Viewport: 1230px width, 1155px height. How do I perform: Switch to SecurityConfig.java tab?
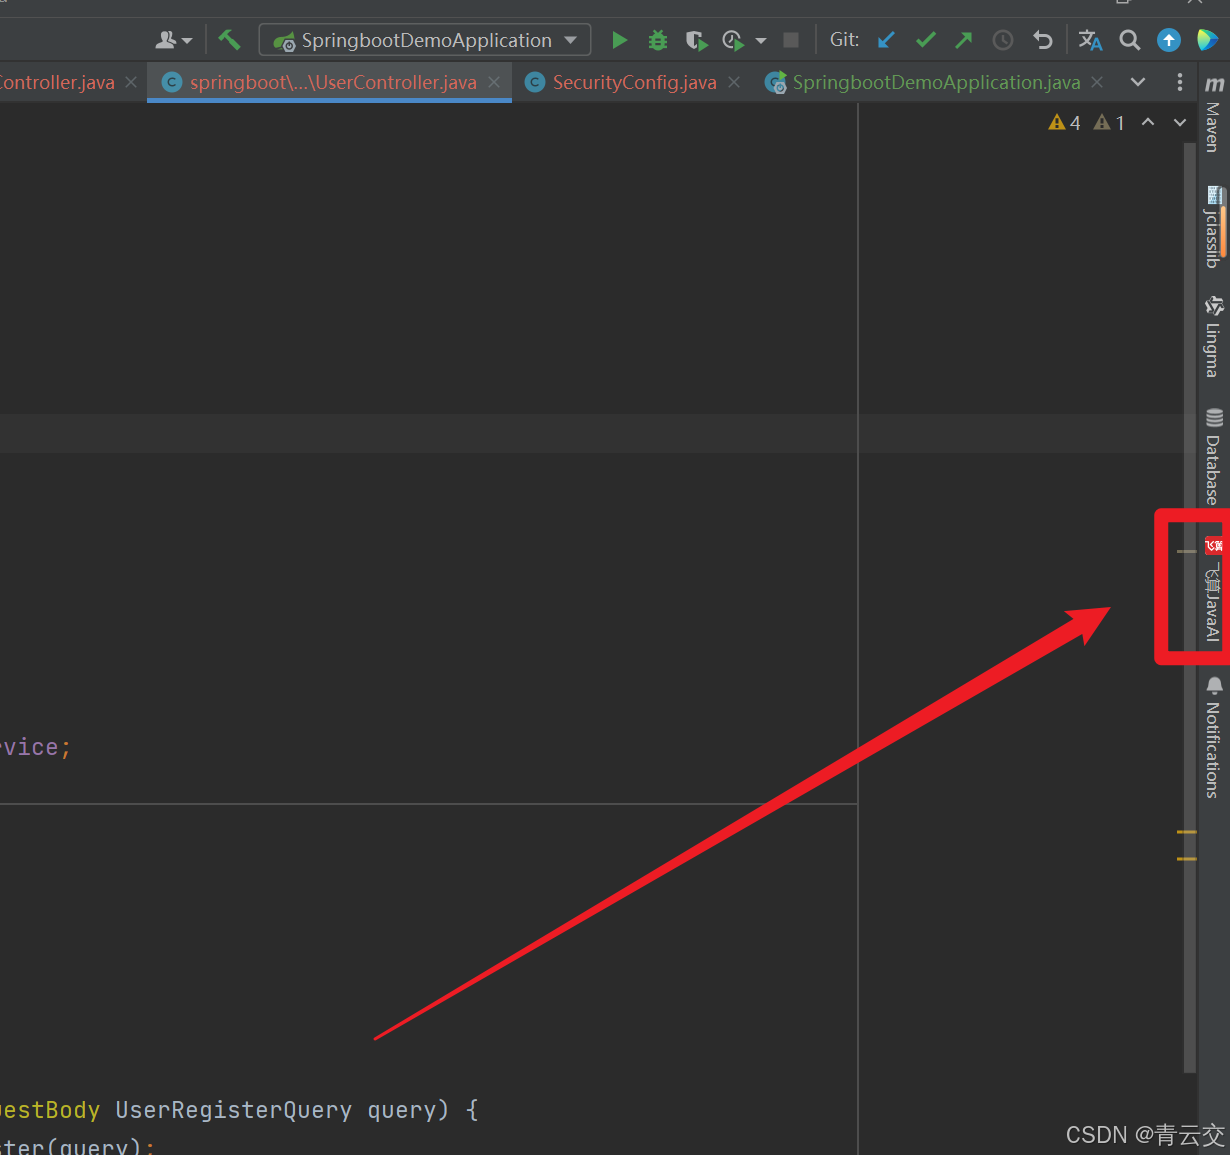(634, 82)
